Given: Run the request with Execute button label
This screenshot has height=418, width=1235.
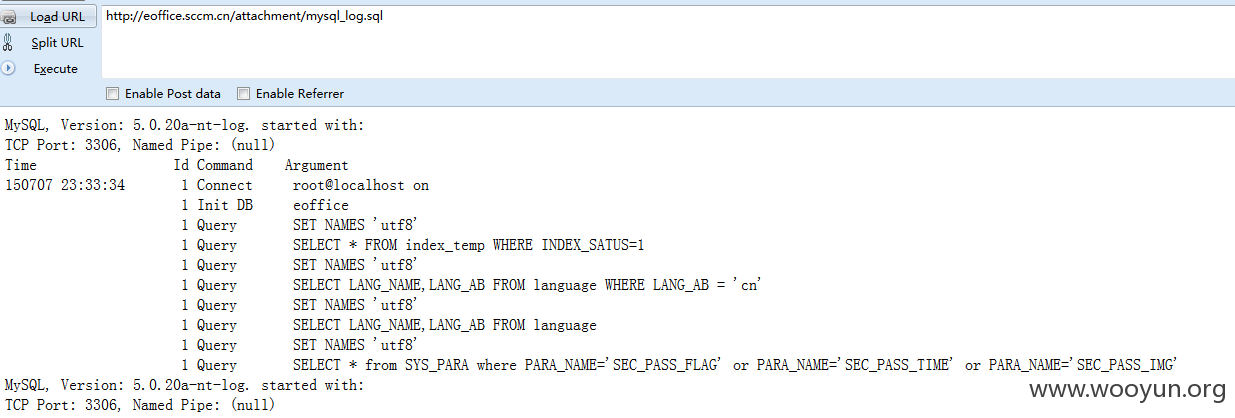Looking at the screenshot, I should 56,69.
